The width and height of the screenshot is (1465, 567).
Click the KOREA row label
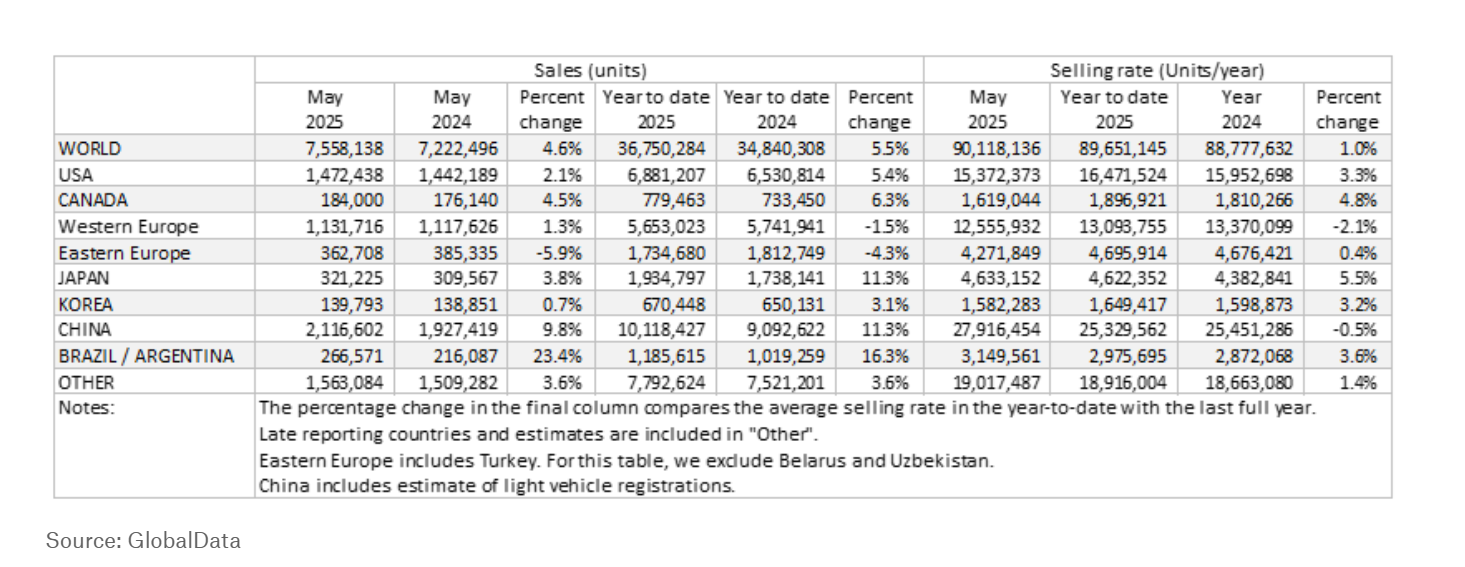pyautogui.click(x=85, y=304)
